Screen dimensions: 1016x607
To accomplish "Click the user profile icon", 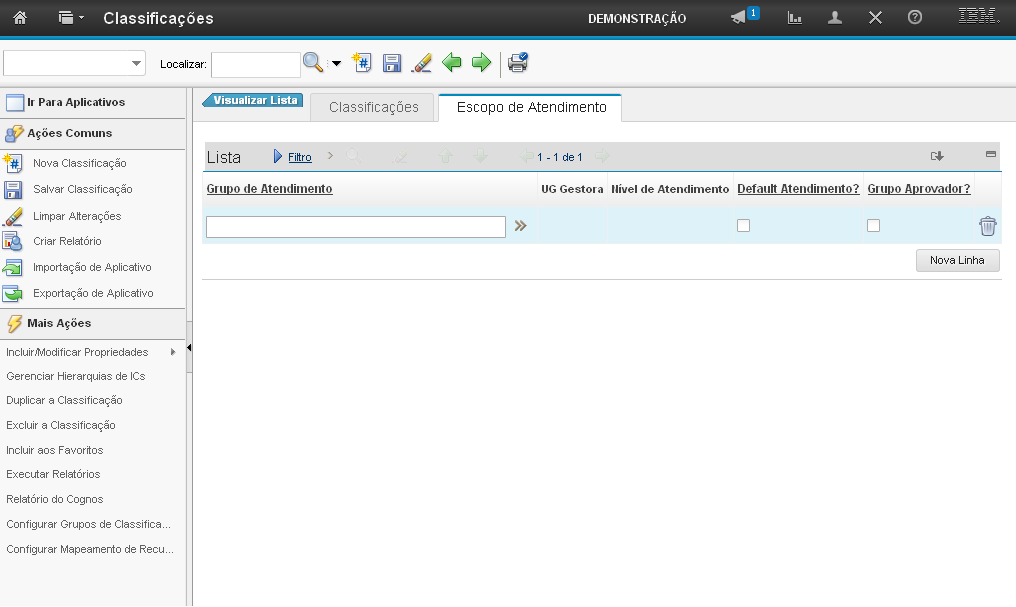I will (835, 18).
